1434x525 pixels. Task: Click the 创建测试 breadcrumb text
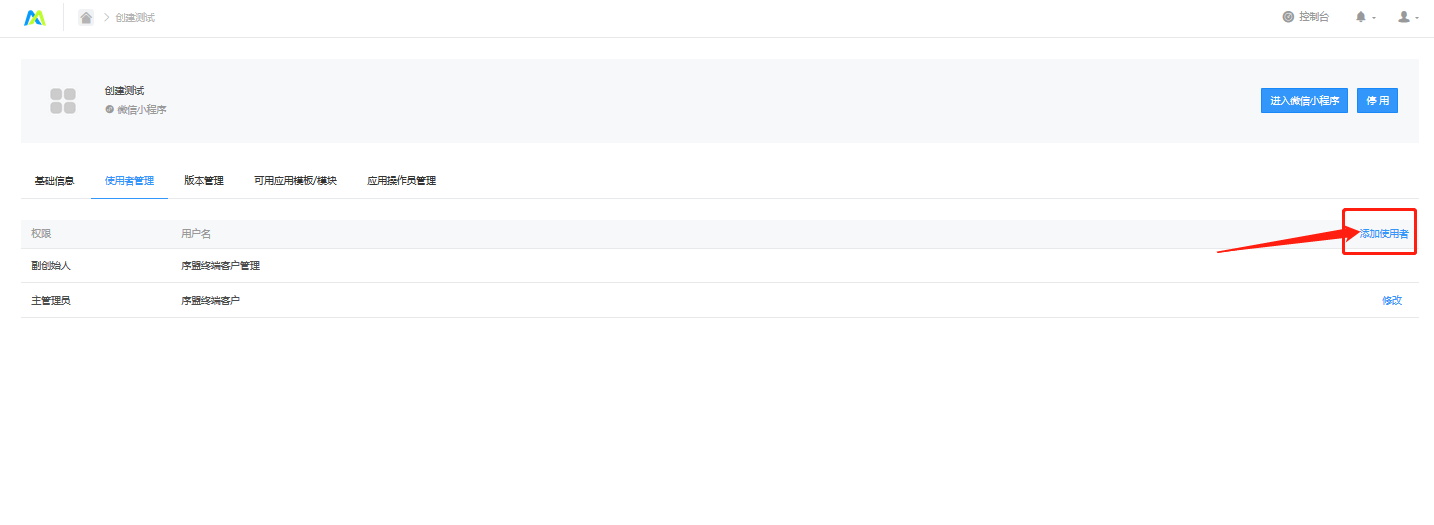coord(135,18)
